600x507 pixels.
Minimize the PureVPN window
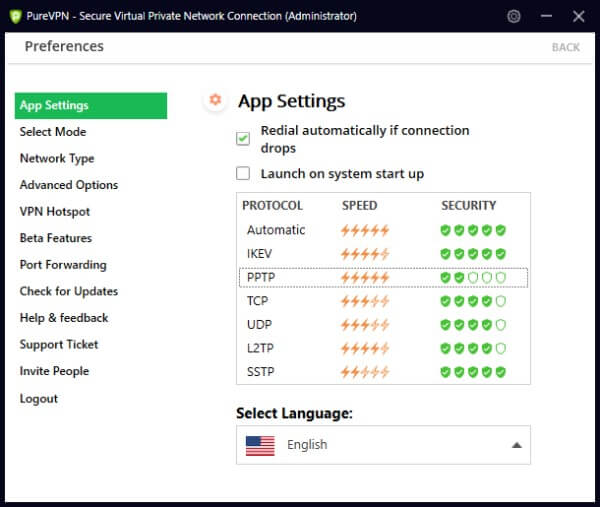click(546, 16)
